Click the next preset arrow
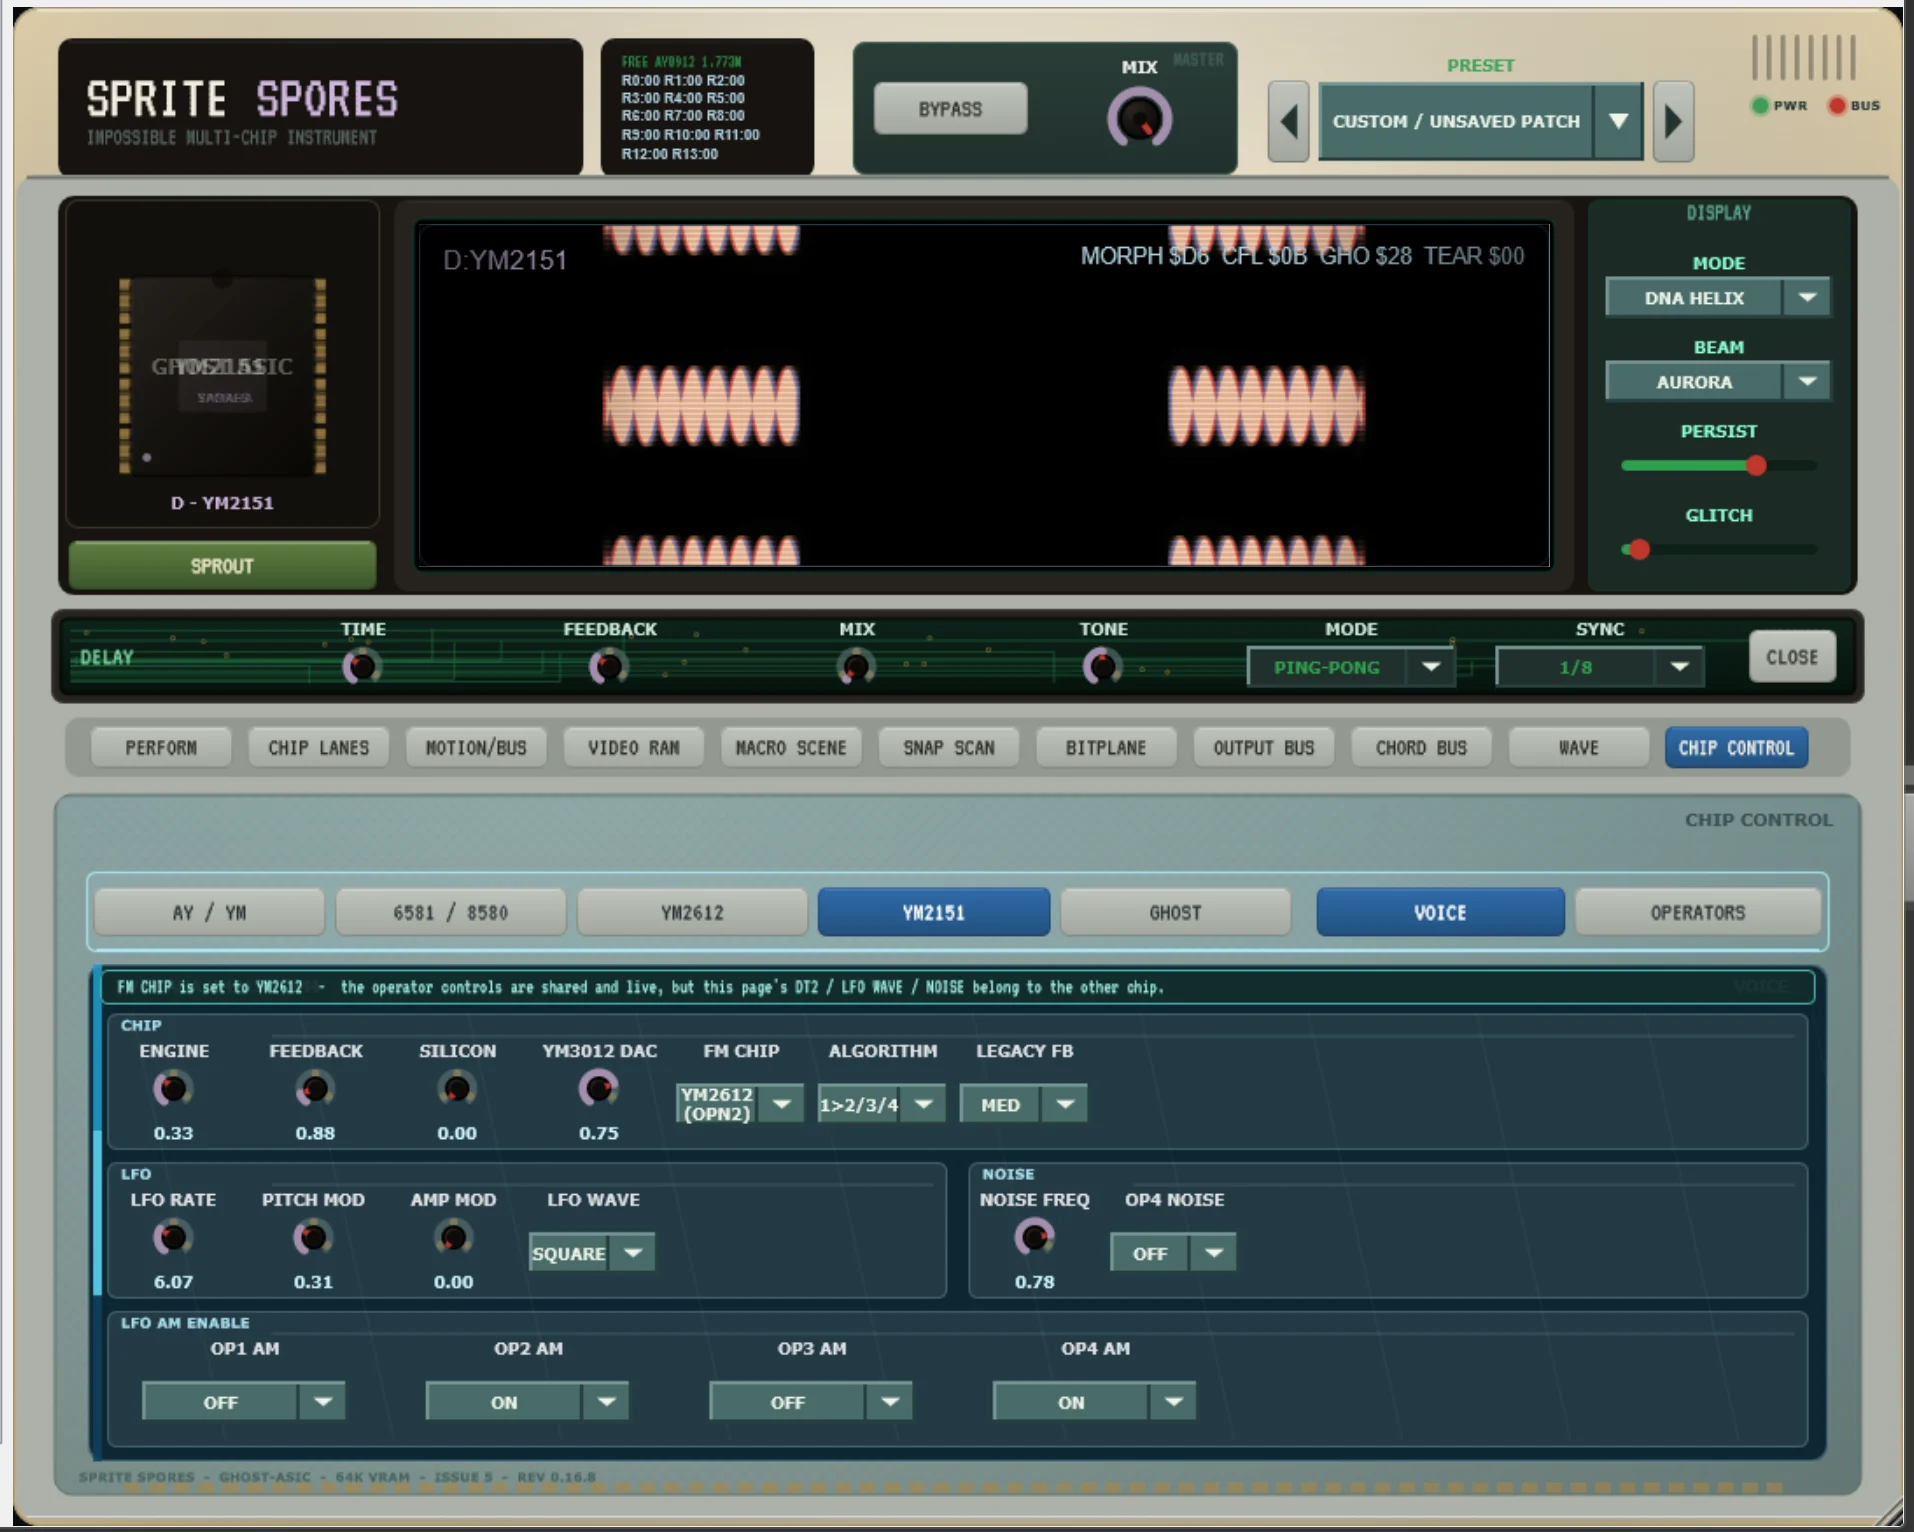 [x=1673, y=121]
